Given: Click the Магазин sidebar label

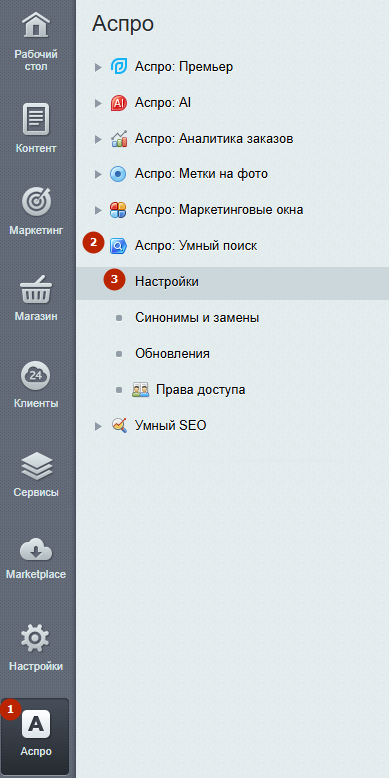Looking at the screenshot, I should [36, 316].
